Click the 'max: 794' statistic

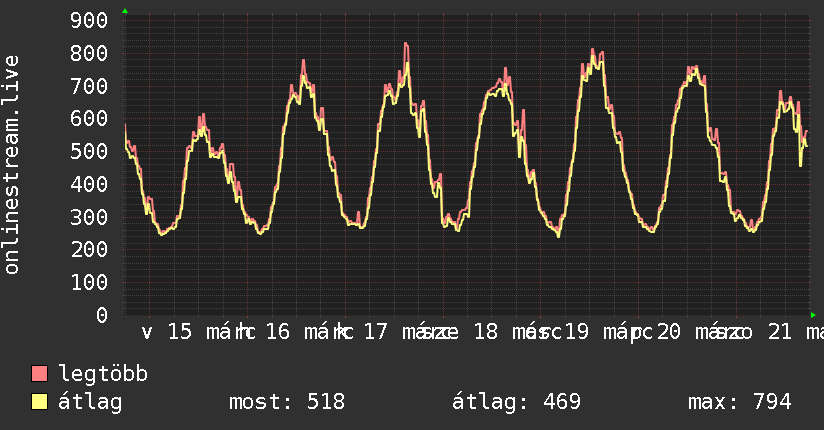(x=740, y=402)
